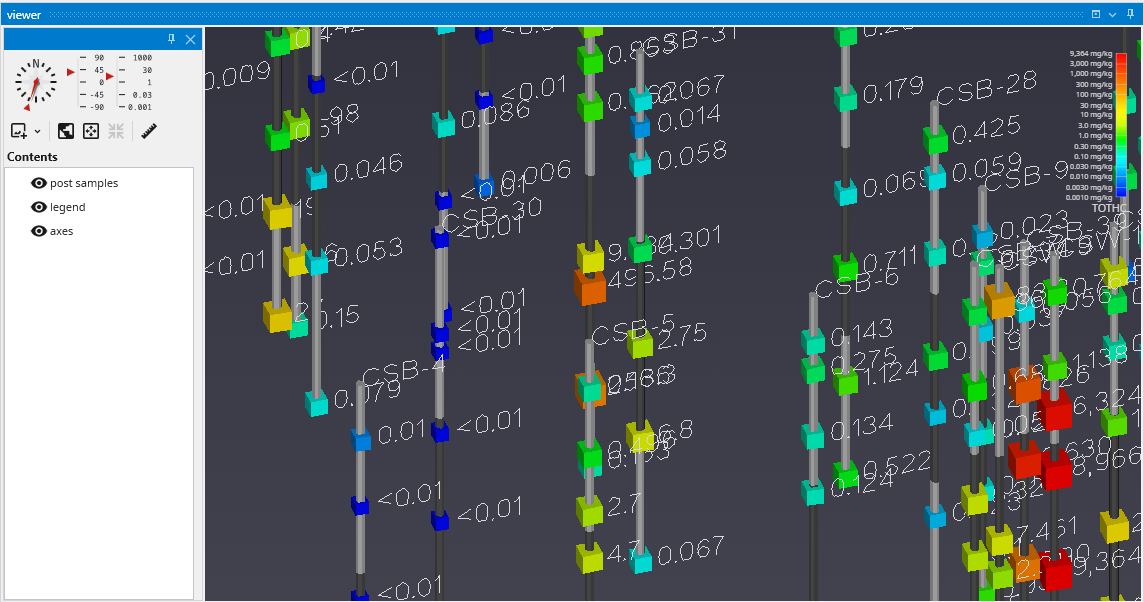Image resolution: width=1144 pixels, height=602 pixels.
Task: Click the inclination scale at 45 degrees
Action: tap(98, 70)
